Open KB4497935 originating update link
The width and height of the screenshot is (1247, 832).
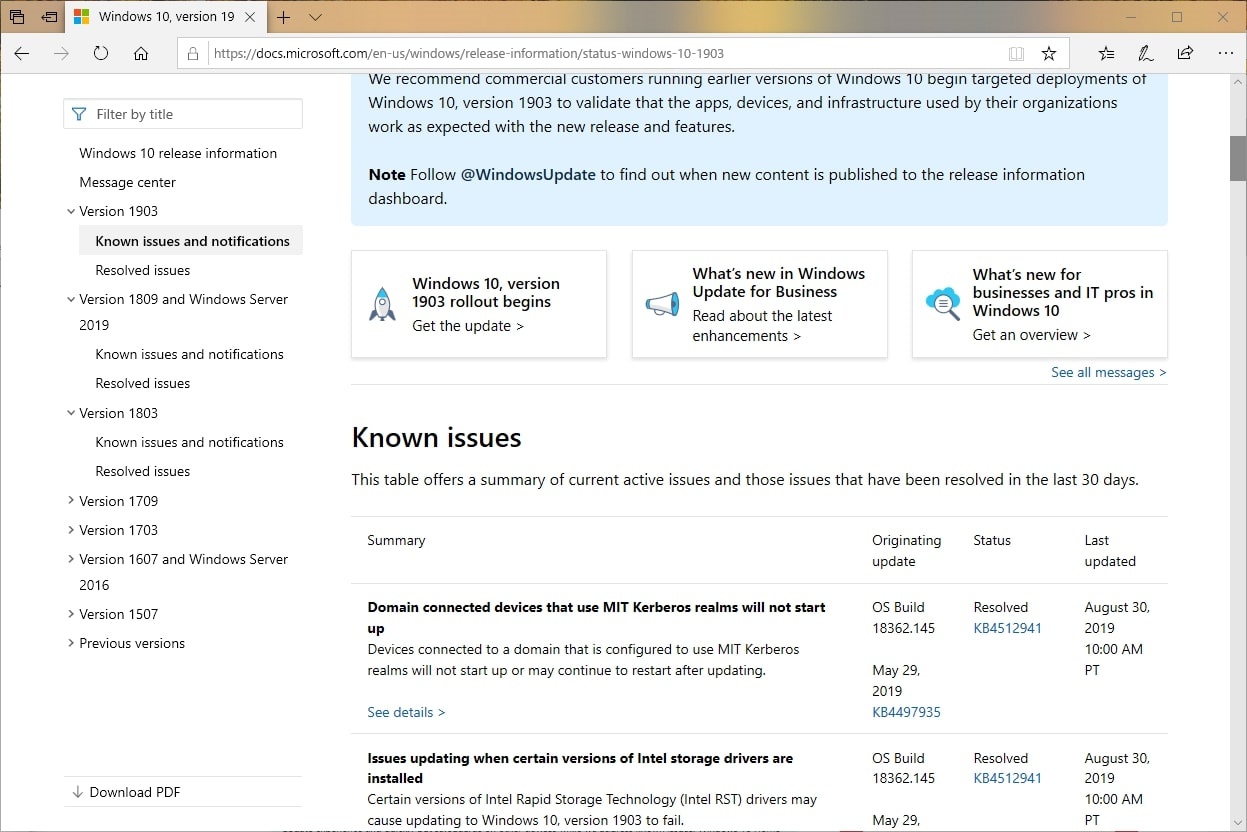click(x=906, y=712)
